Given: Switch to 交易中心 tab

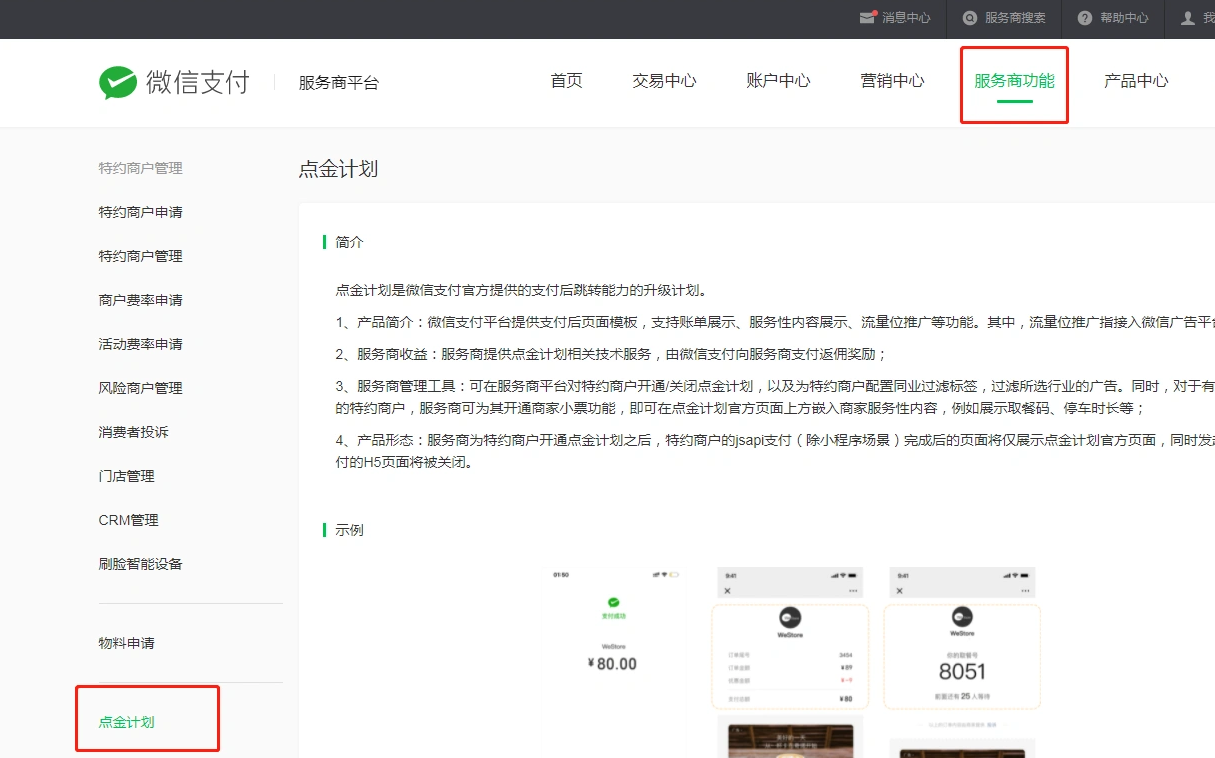Looking at the screenshot, I should coord(664,81).
